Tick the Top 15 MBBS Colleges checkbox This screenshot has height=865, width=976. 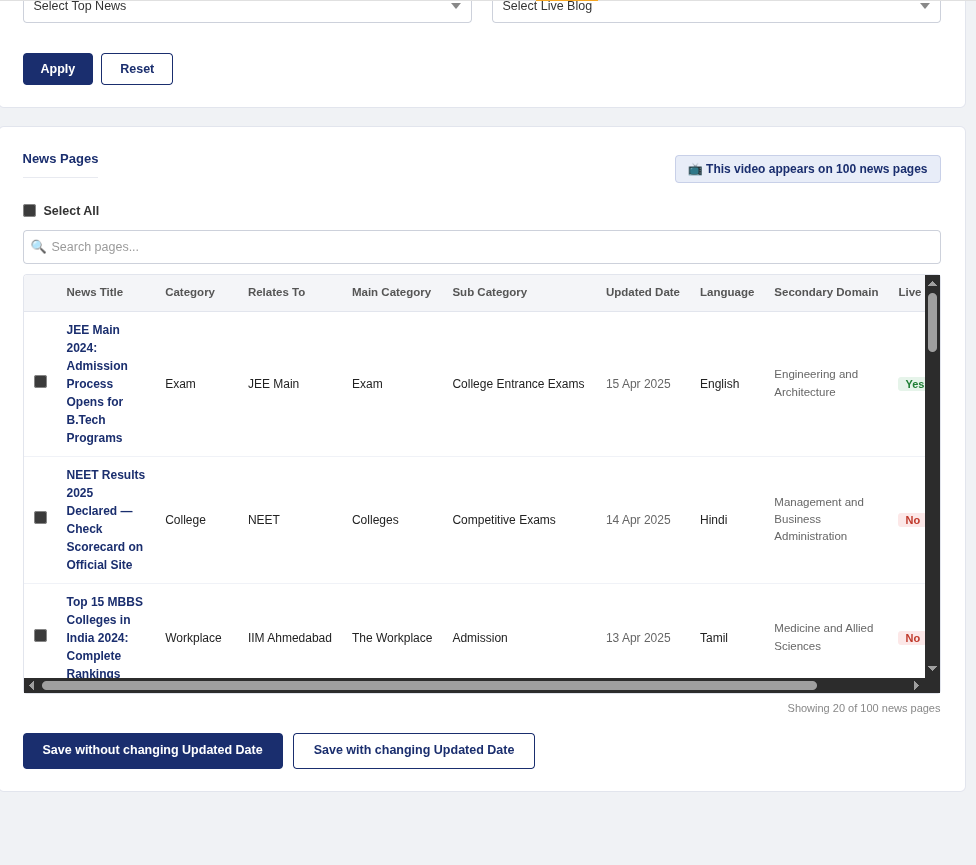[x=41, y=636]
